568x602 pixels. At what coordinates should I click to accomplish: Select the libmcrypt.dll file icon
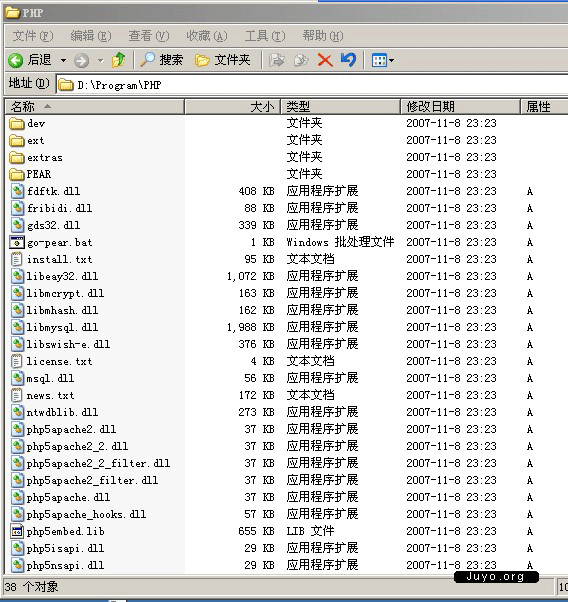(17, 293)
